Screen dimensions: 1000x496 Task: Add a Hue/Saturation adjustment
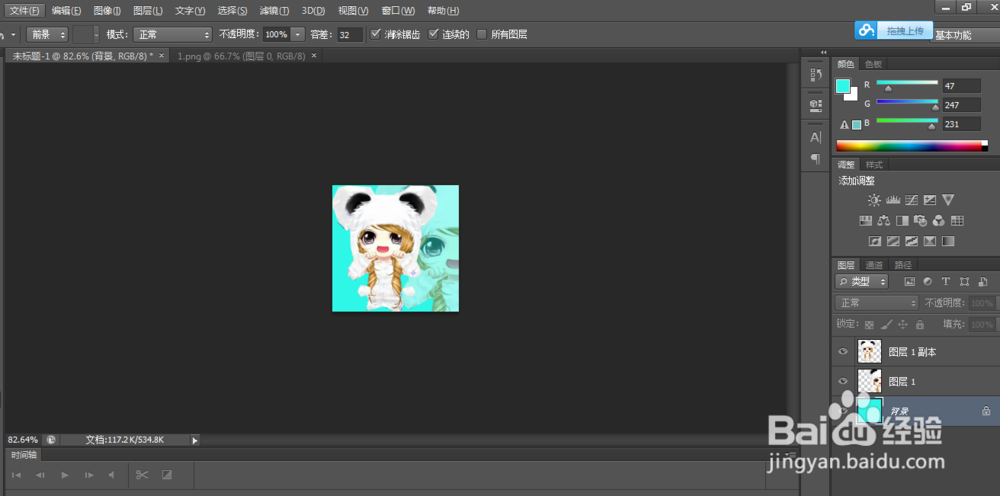click(x=865, y=221)
